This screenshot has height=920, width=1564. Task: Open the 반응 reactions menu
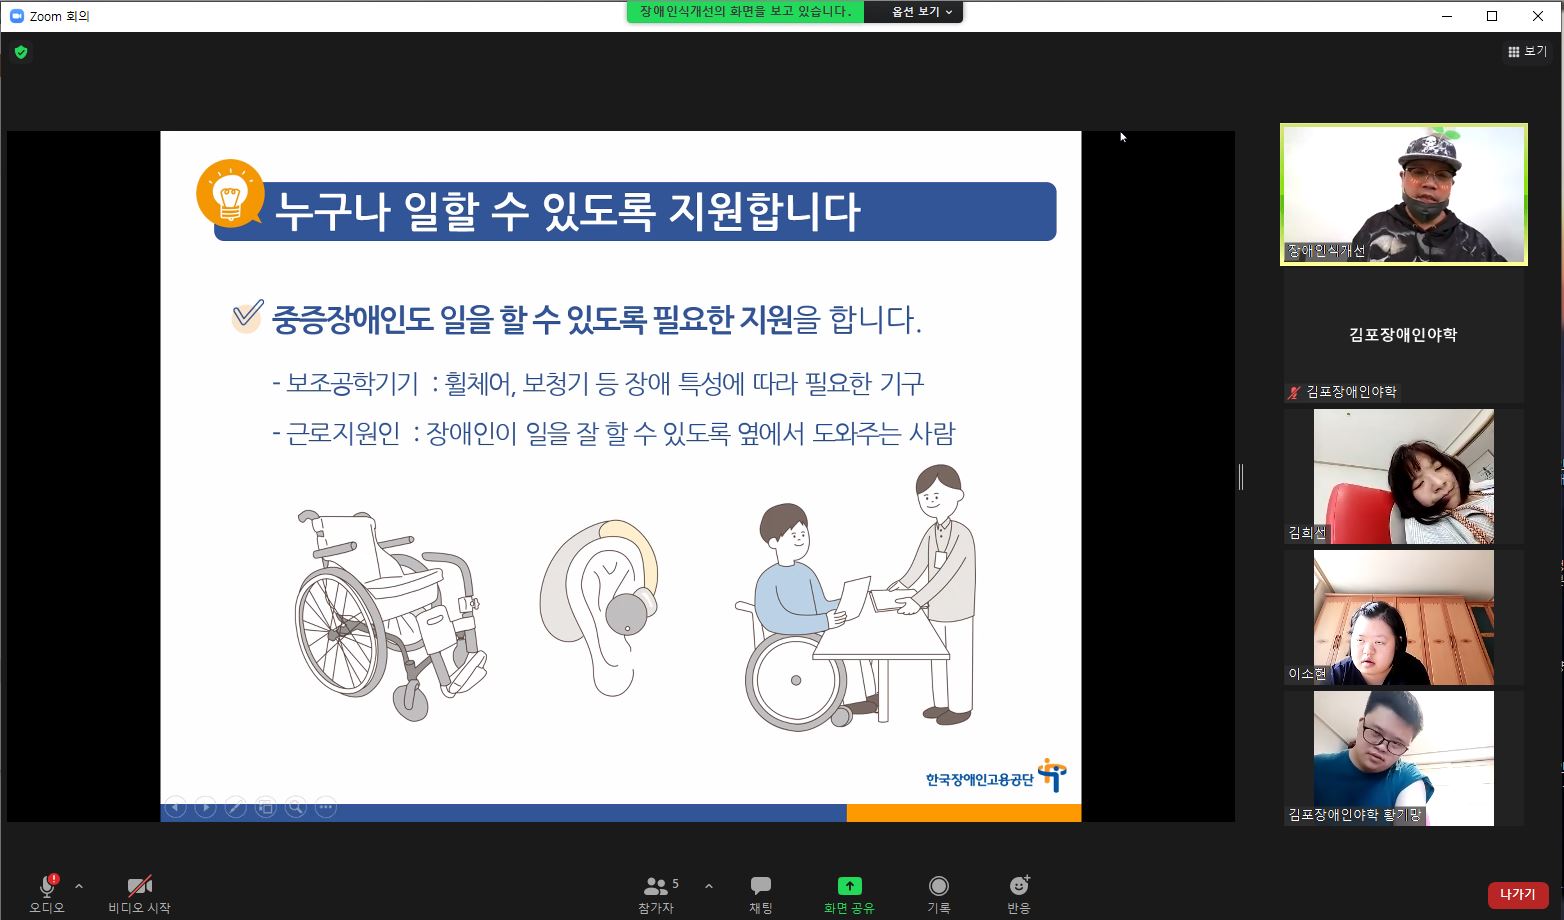tap(1019, 894)
